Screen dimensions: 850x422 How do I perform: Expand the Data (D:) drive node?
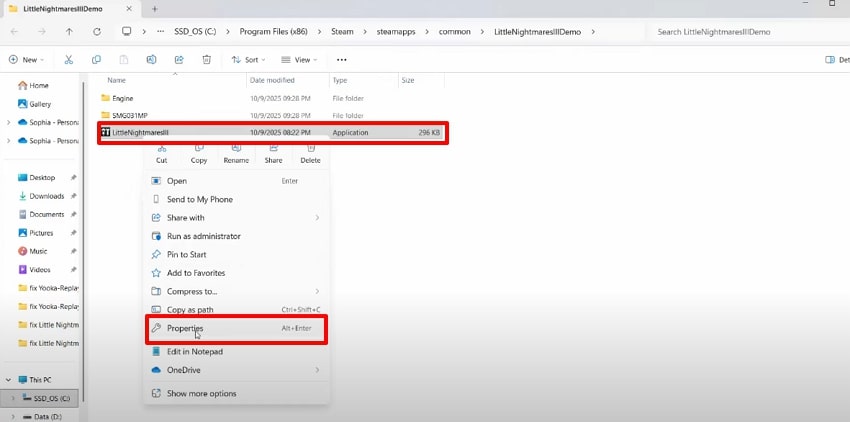[x=14, y=417]
